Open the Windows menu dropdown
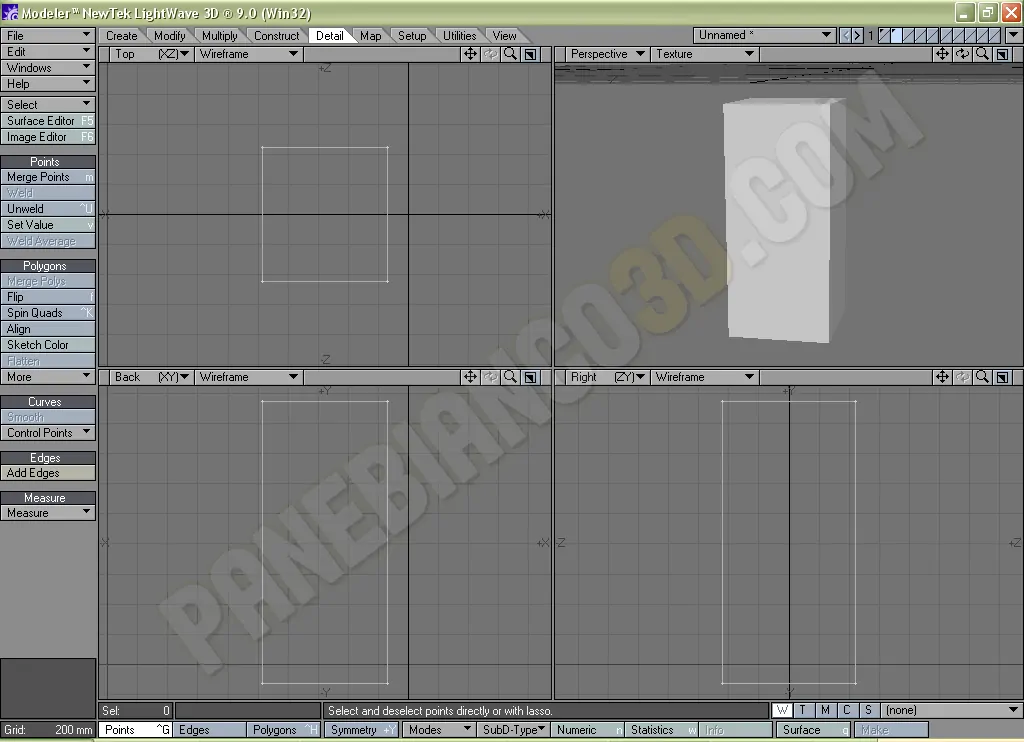The image size is (1024, 742). click(x=48, y=67)
